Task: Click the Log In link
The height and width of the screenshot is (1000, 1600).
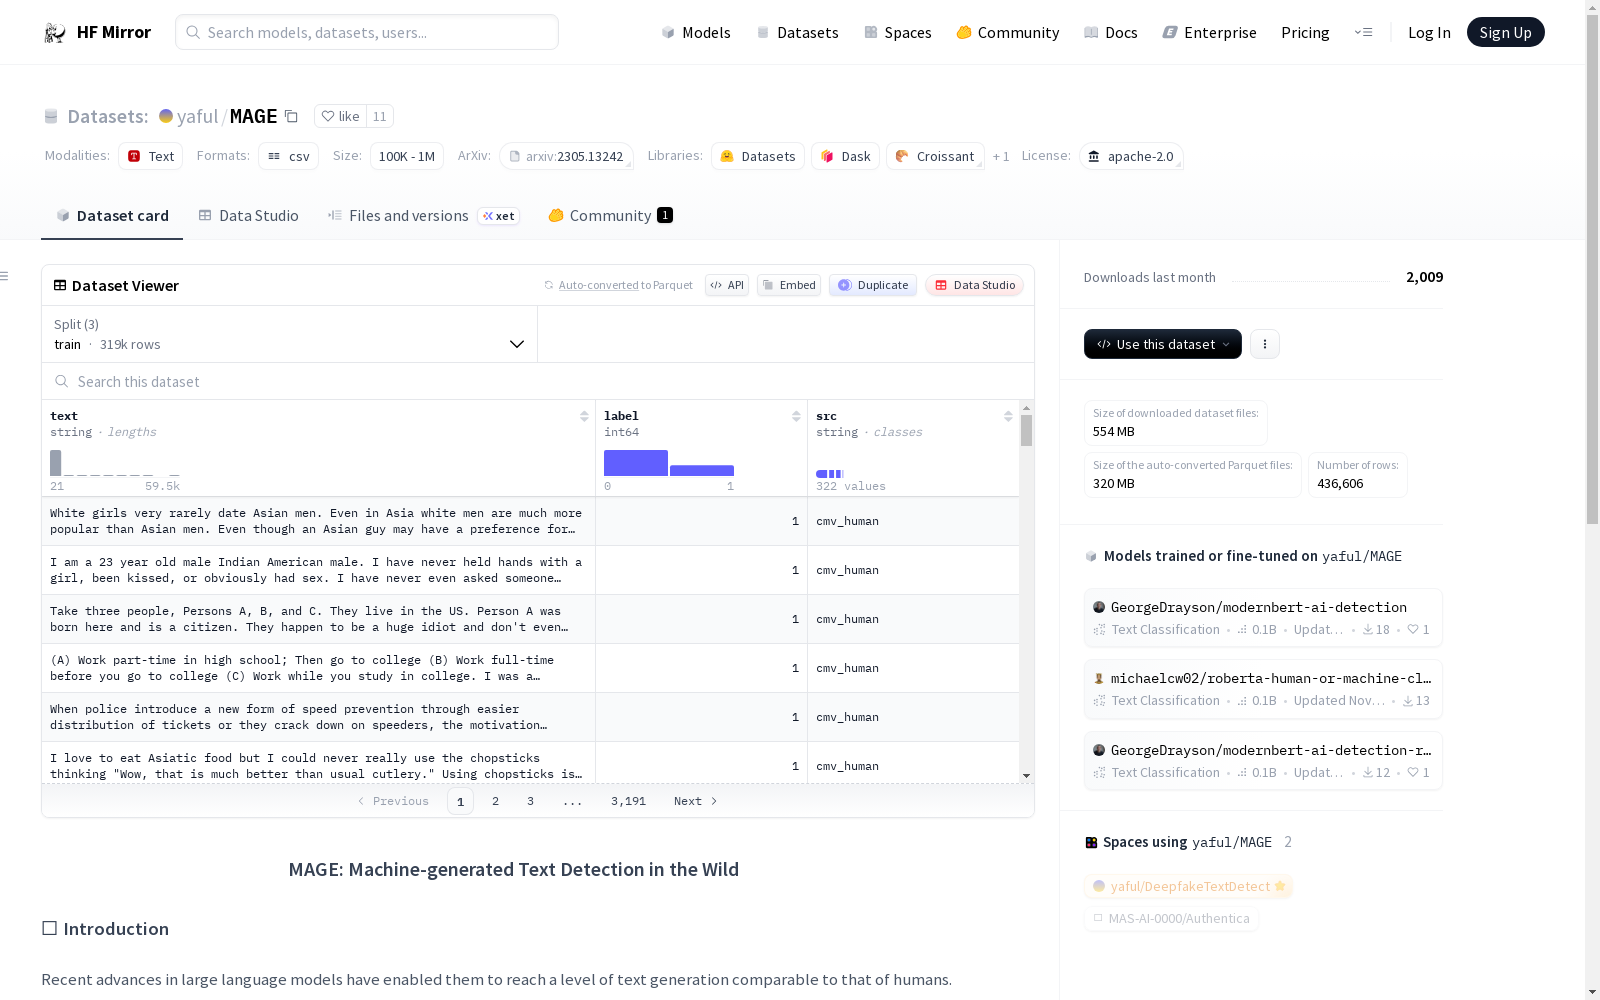Action: point(1429,33)
